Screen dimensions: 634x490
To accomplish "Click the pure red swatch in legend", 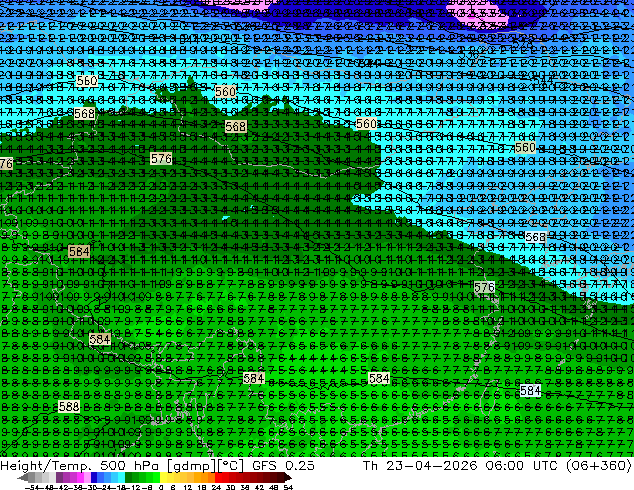I will click(x=218, y=477).
